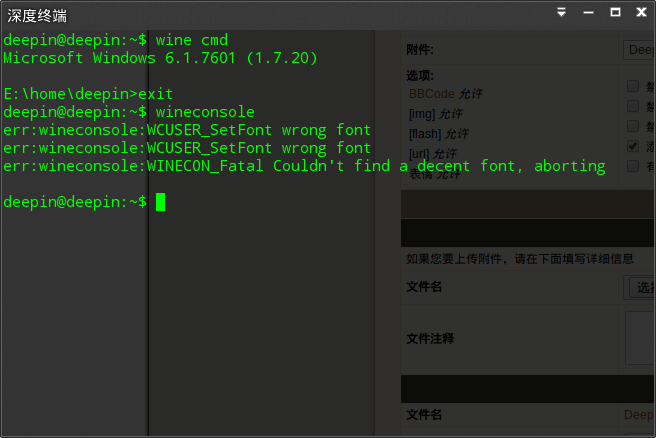Click the 选择 file button beside 文件名
The width and height of the screenshot is (656, 438).
tap(643, 287)
